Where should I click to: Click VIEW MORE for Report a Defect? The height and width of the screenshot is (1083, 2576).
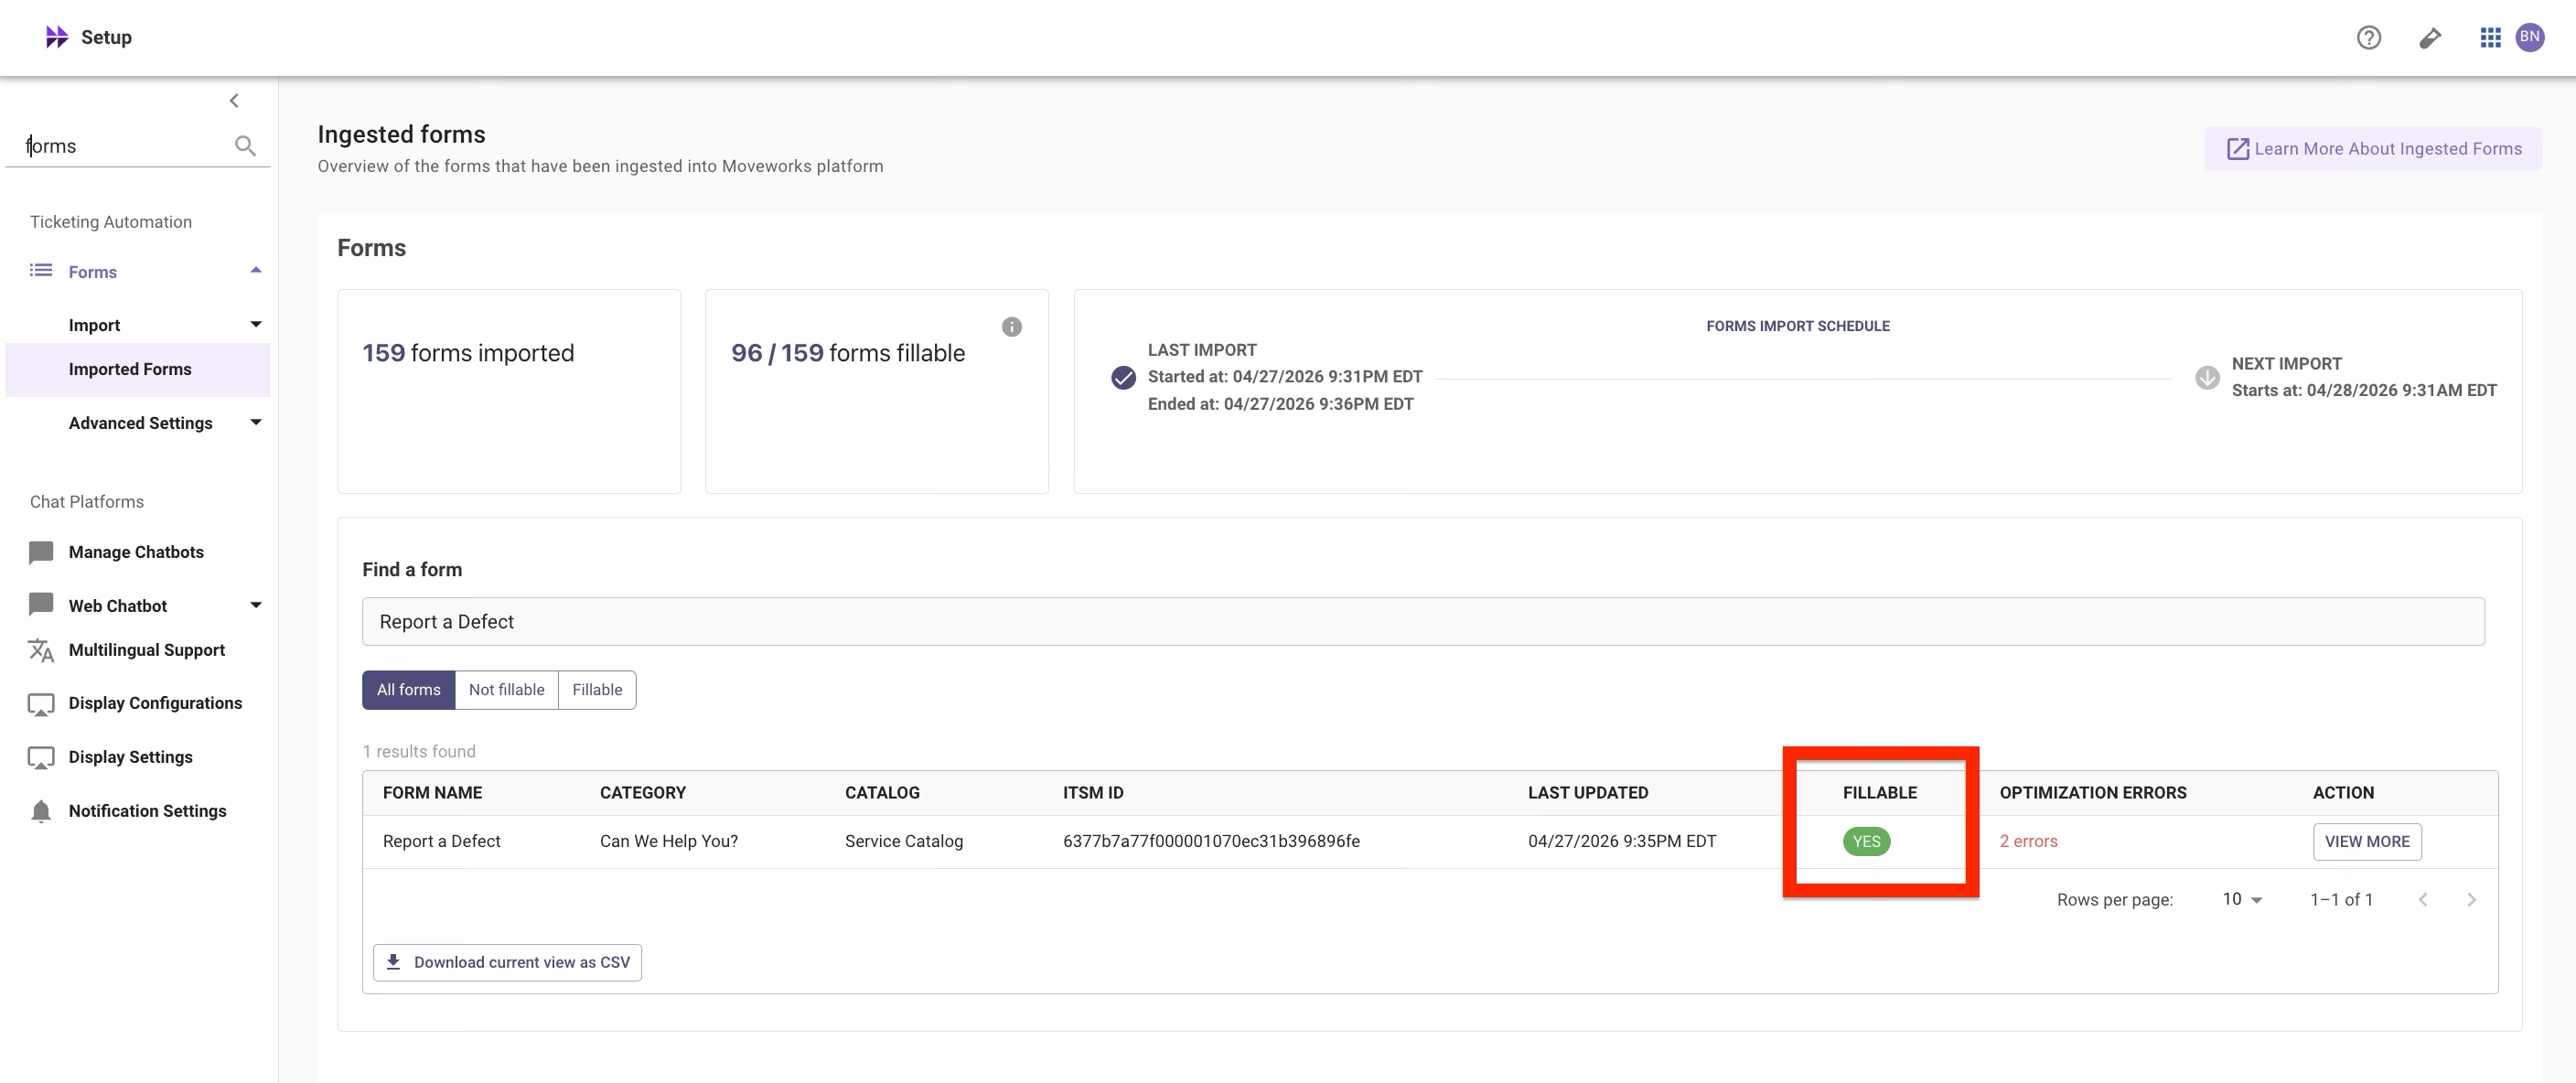2367,842
